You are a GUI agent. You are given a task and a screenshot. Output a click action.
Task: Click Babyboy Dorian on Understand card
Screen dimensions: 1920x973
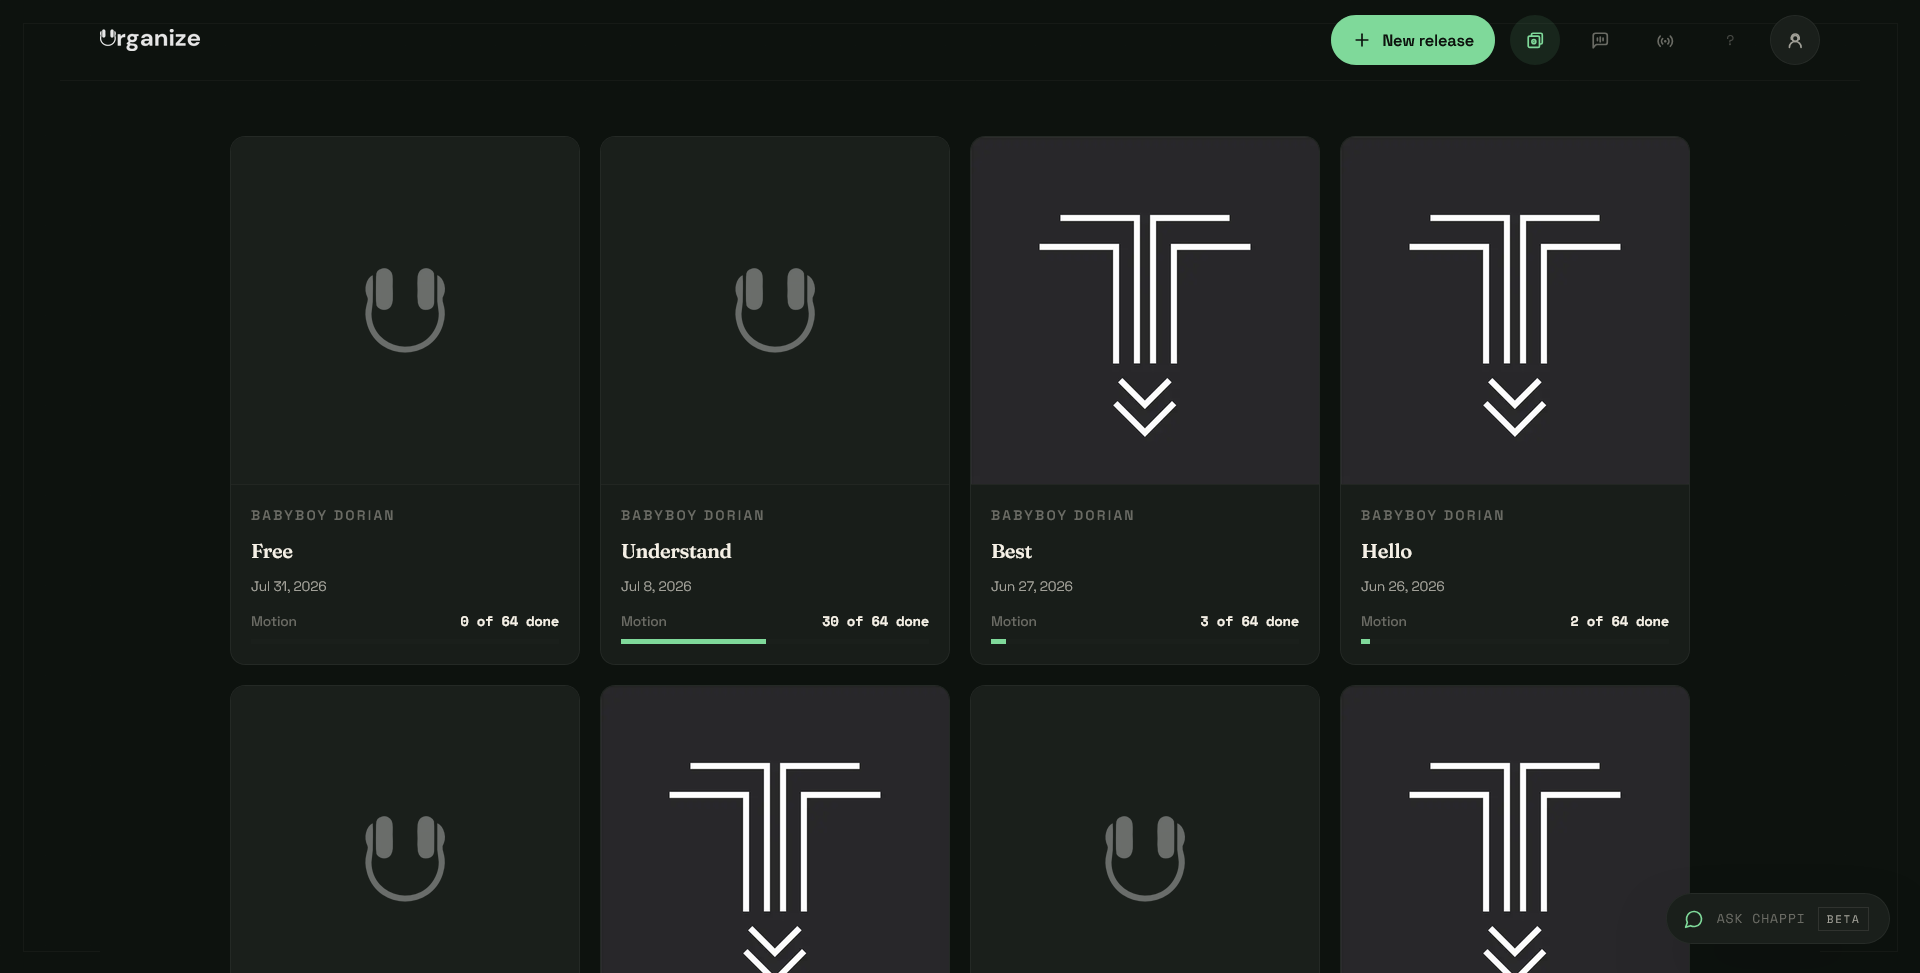click(693, 515)
